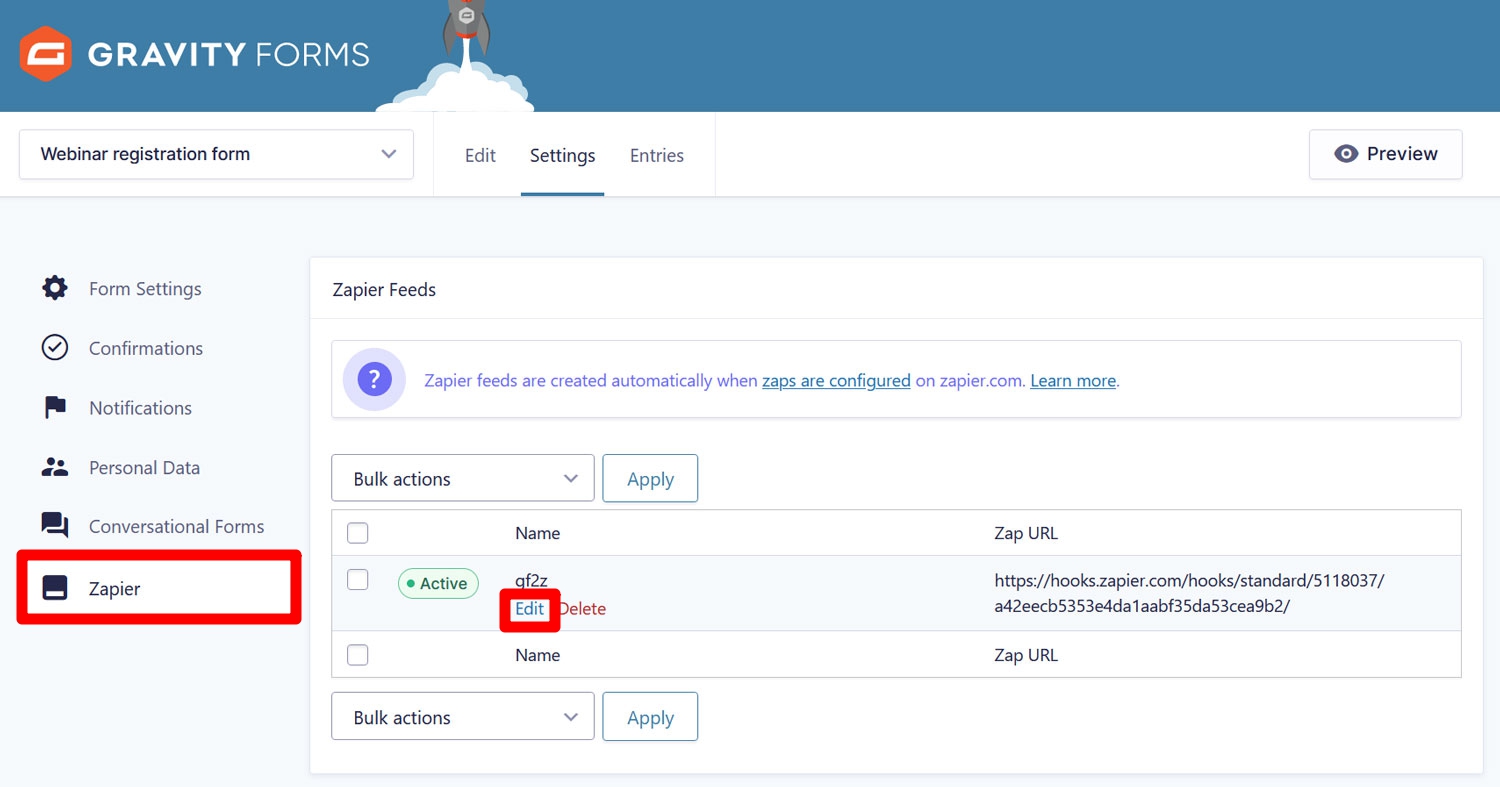The height and width of the screenshot is (787, 1500).
Task: Click the Confirmations checkmark circle icon
Action: [x=54, y=348]
